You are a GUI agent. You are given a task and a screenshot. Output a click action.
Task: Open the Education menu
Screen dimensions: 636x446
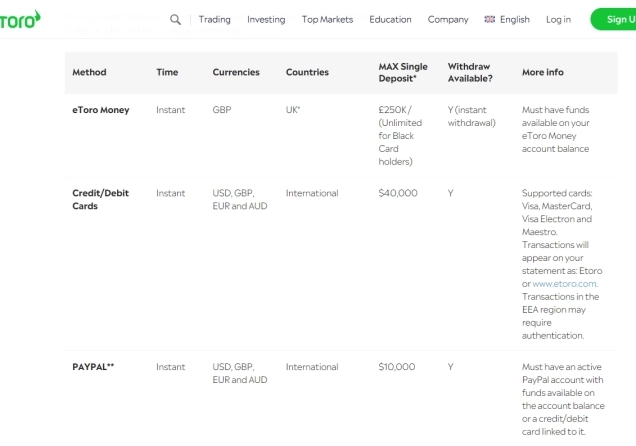390,19
